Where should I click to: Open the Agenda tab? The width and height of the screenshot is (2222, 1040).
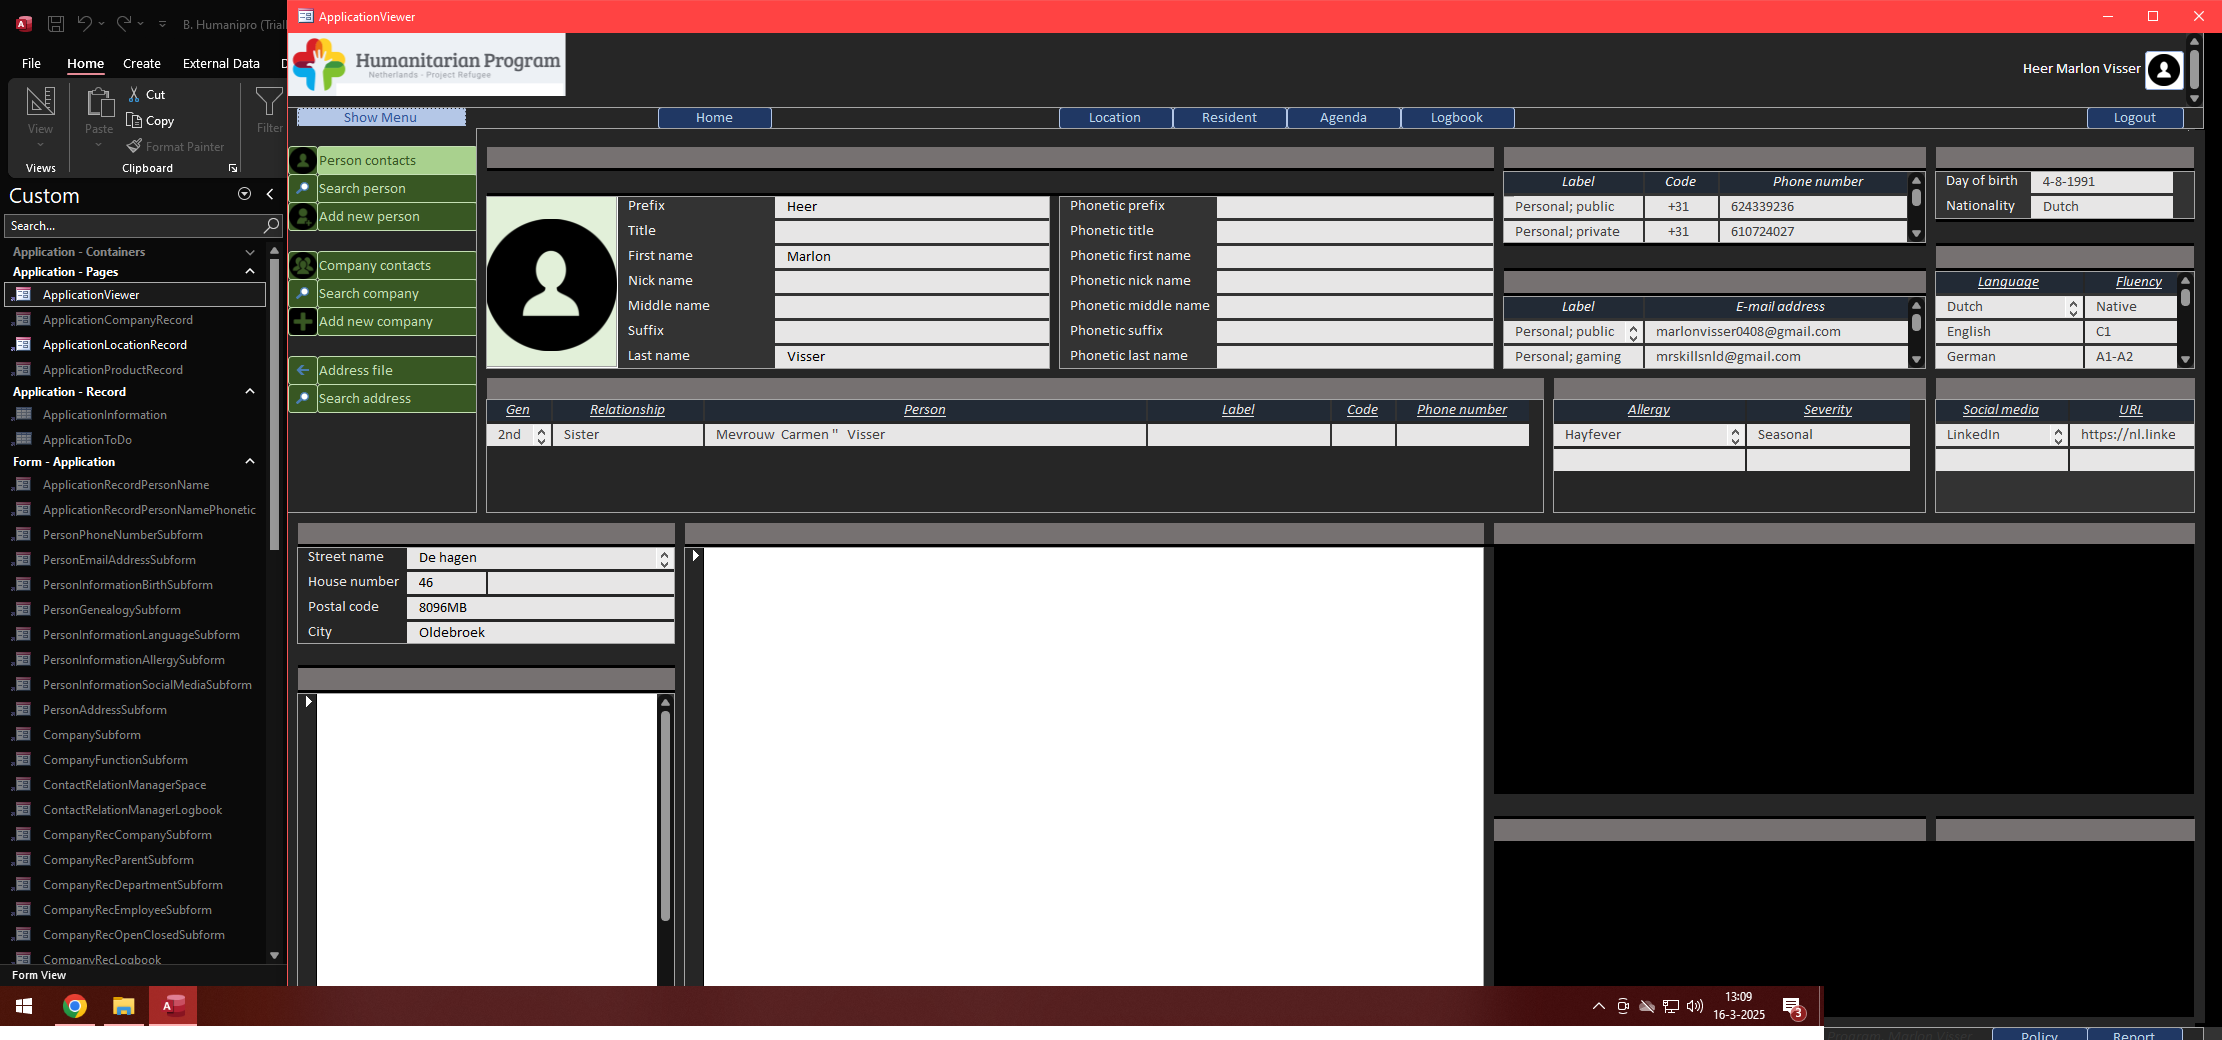pos(1343,117)
